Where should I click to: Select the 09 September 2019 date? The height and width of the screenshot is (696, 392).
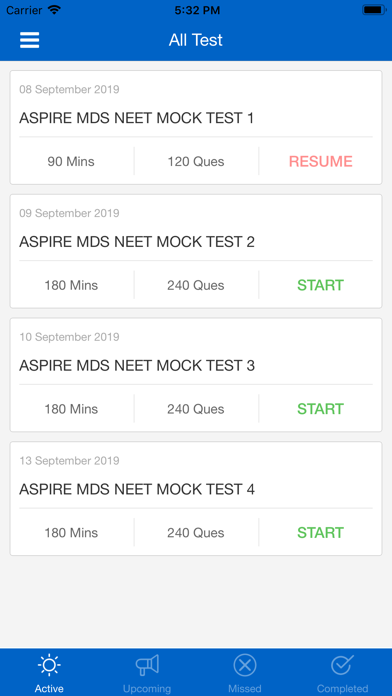(x=69, y=213)
